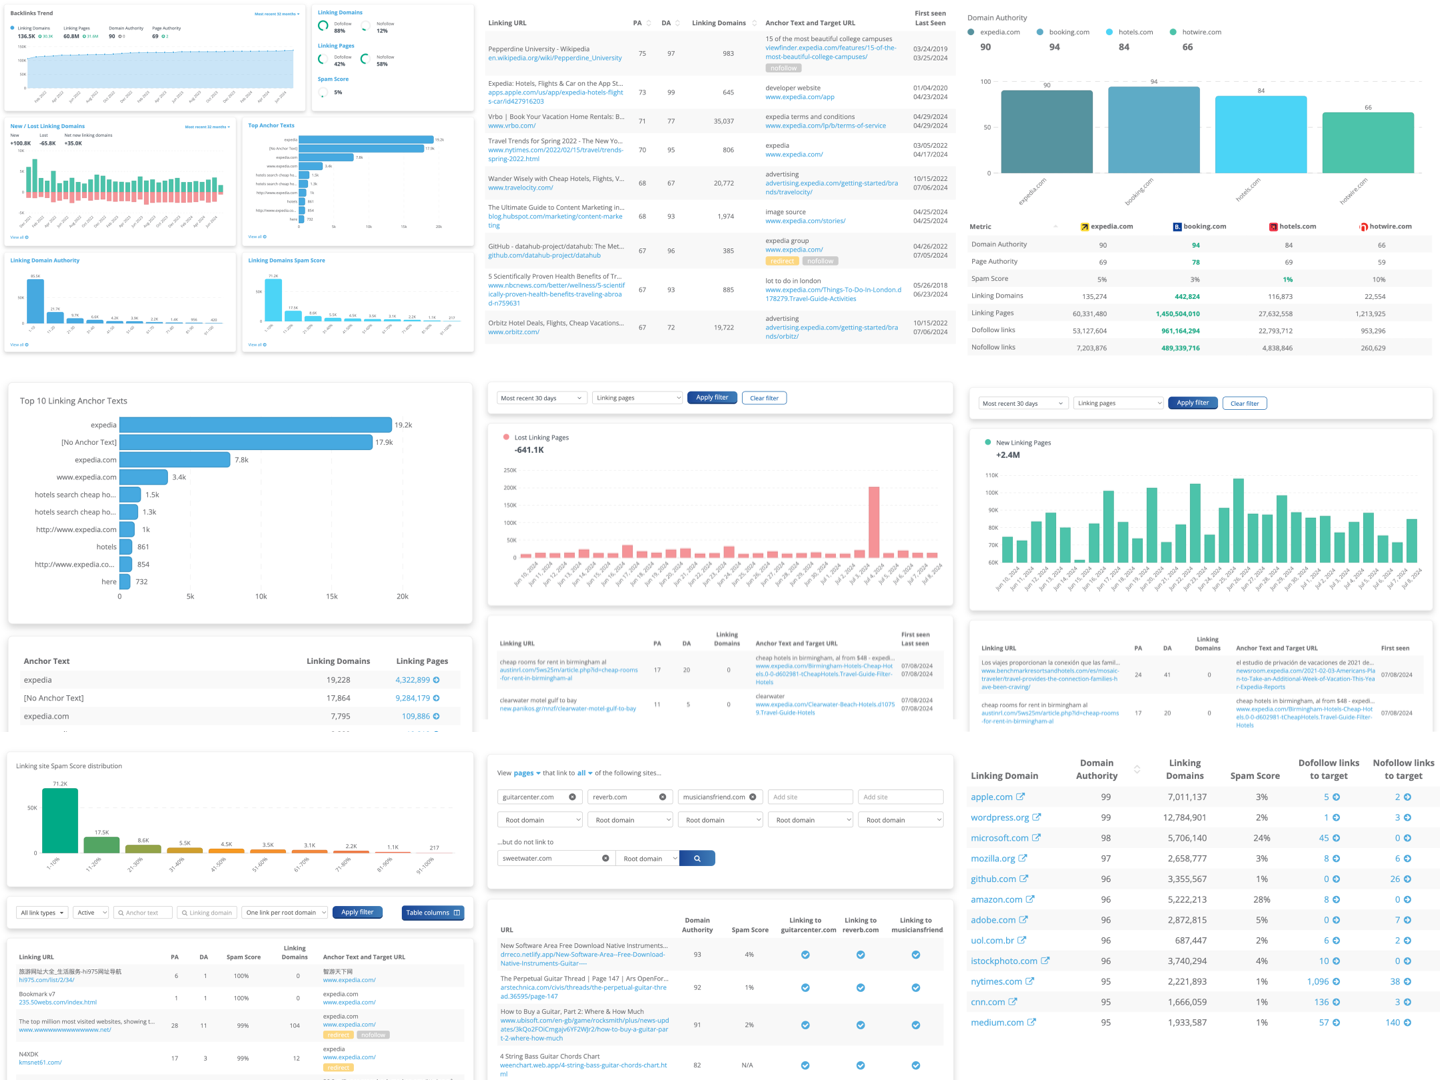Screen dimensions: 1440x1080
Task: Remove guitarcenter.com using its clear icon
Action: [572, 797]
